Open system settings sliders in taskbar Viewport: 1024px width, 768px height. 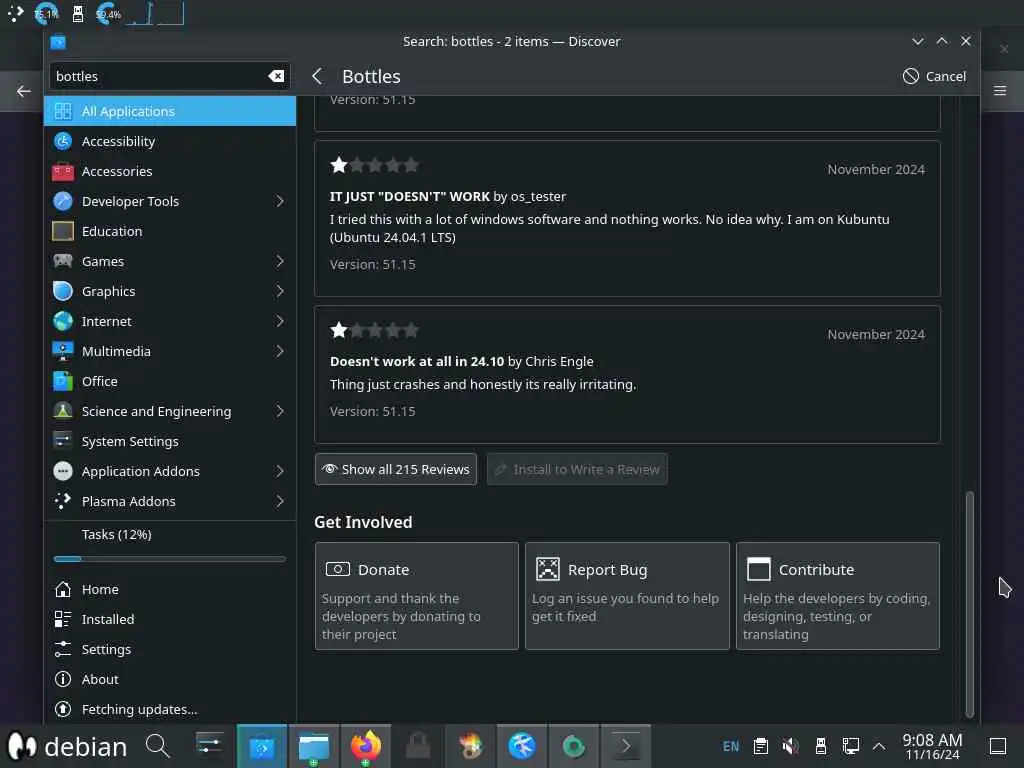coord(209,746)
